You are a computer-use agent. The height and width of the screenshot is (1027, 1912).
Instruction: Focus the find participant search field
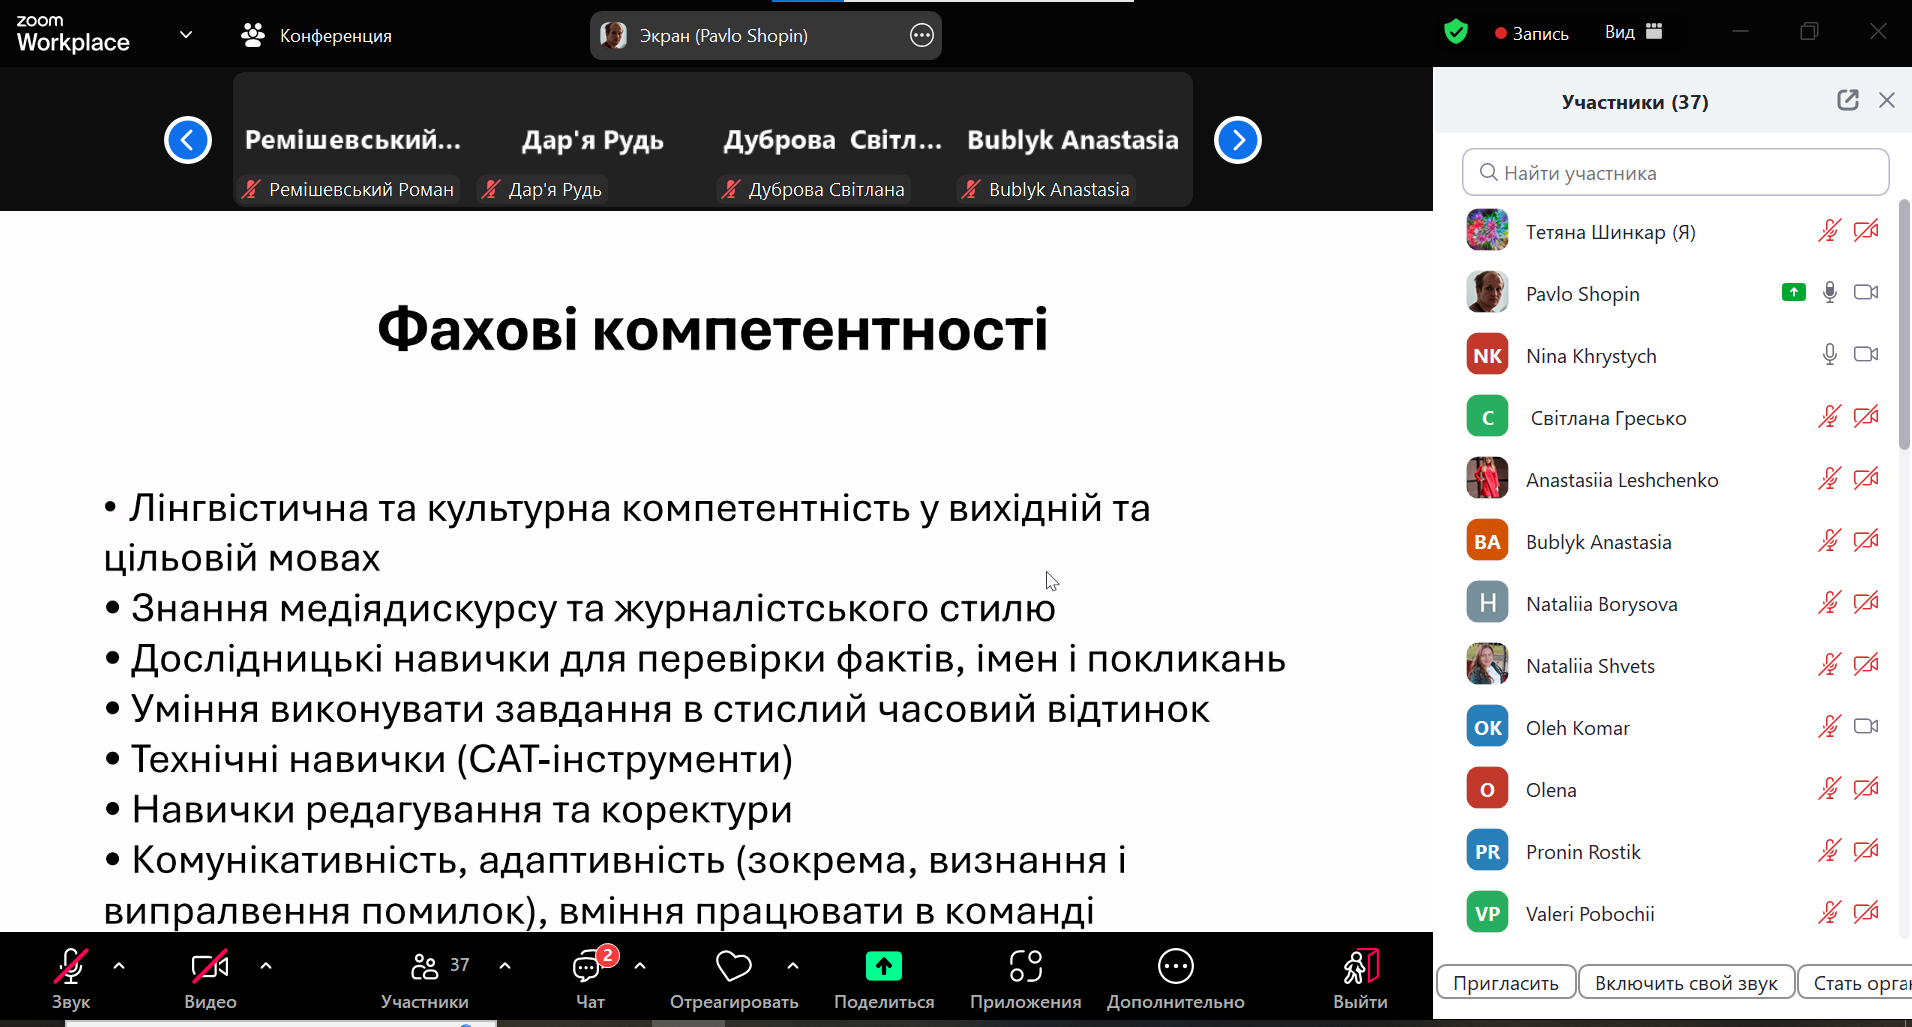point(1675,172)
